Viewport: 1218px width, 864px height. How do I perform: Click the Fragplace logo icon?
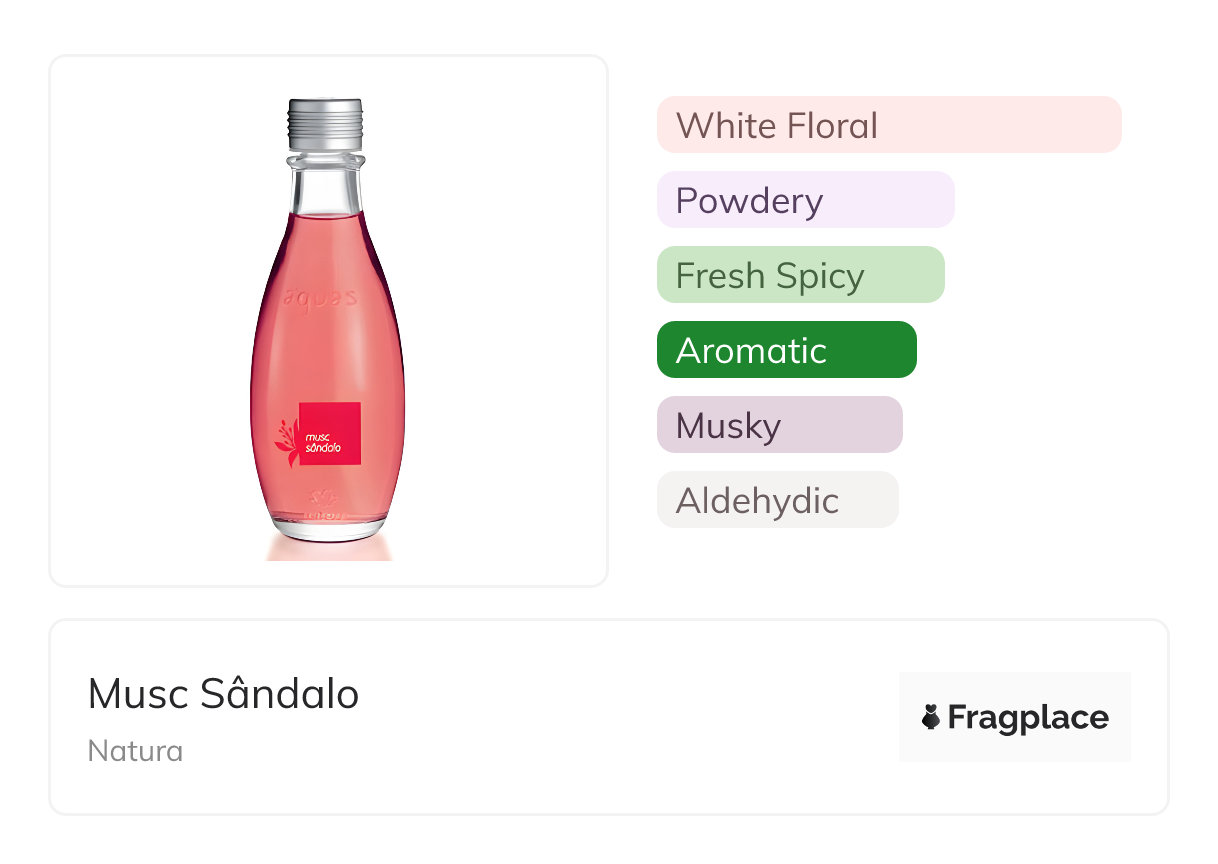(x=931, y=717)
